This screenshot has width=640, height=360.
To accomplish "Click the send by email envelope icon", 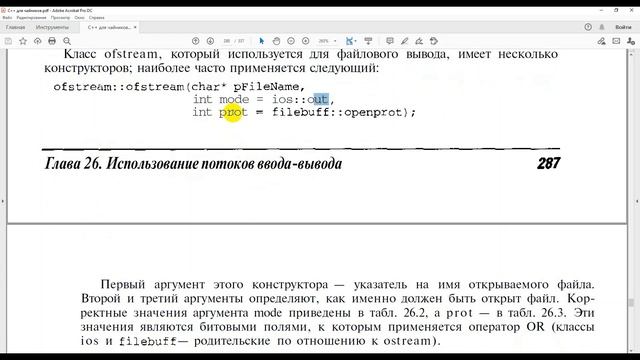I will point(616,41).
